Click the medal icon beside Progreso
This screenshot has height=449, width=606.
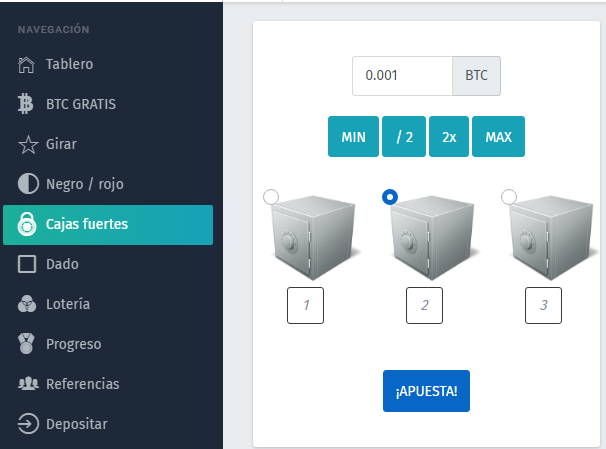point(26,344)
